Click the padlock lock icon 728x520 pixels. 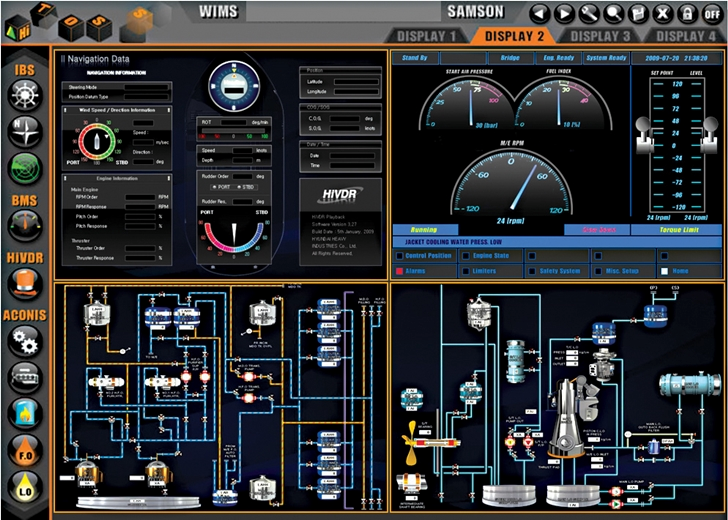(687, 14)
